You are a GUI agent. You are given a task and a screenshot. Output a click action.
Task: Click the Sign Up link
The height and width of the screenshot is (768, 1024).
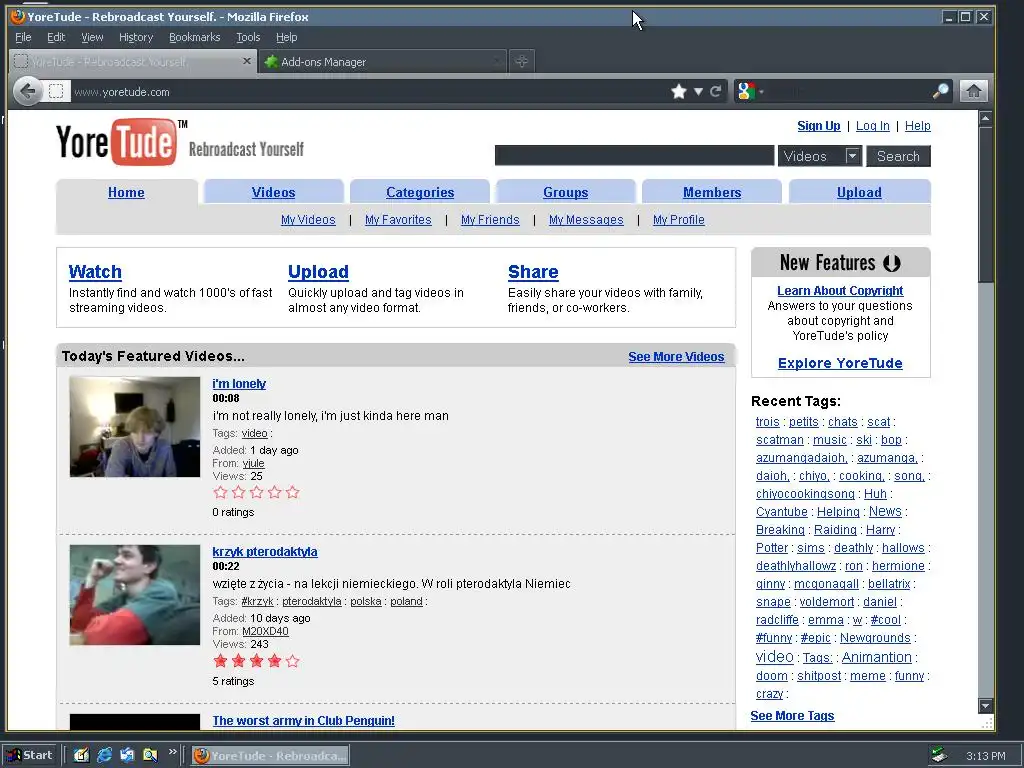point(819,125)
